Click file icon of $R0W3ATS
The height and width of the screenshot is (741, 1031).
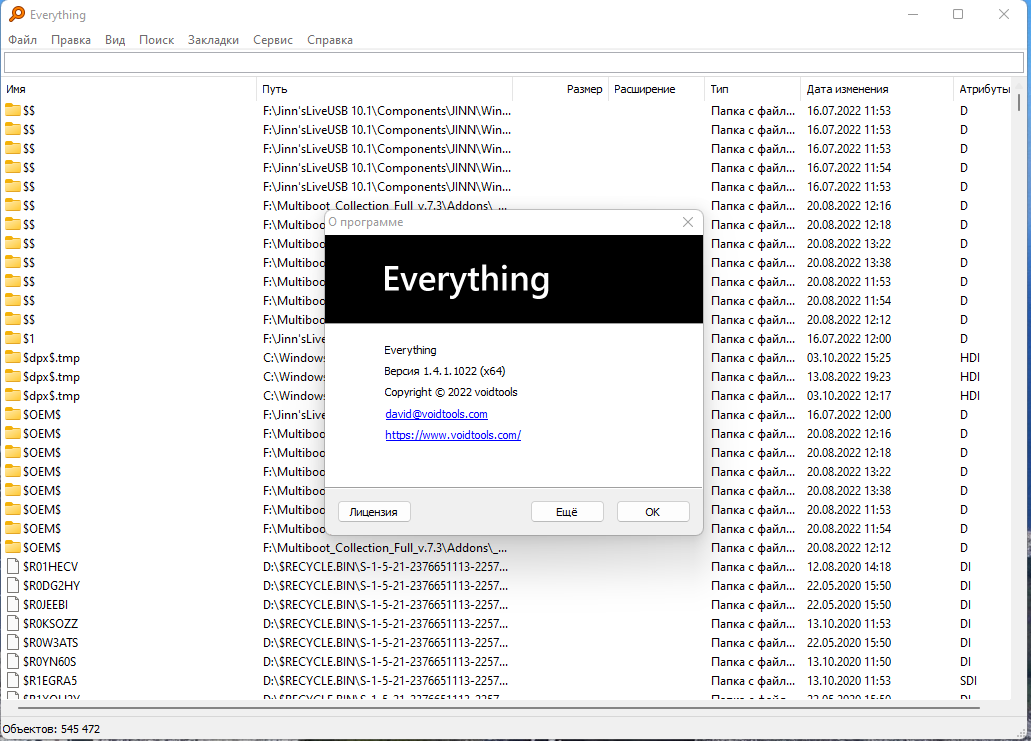(13, 643)
